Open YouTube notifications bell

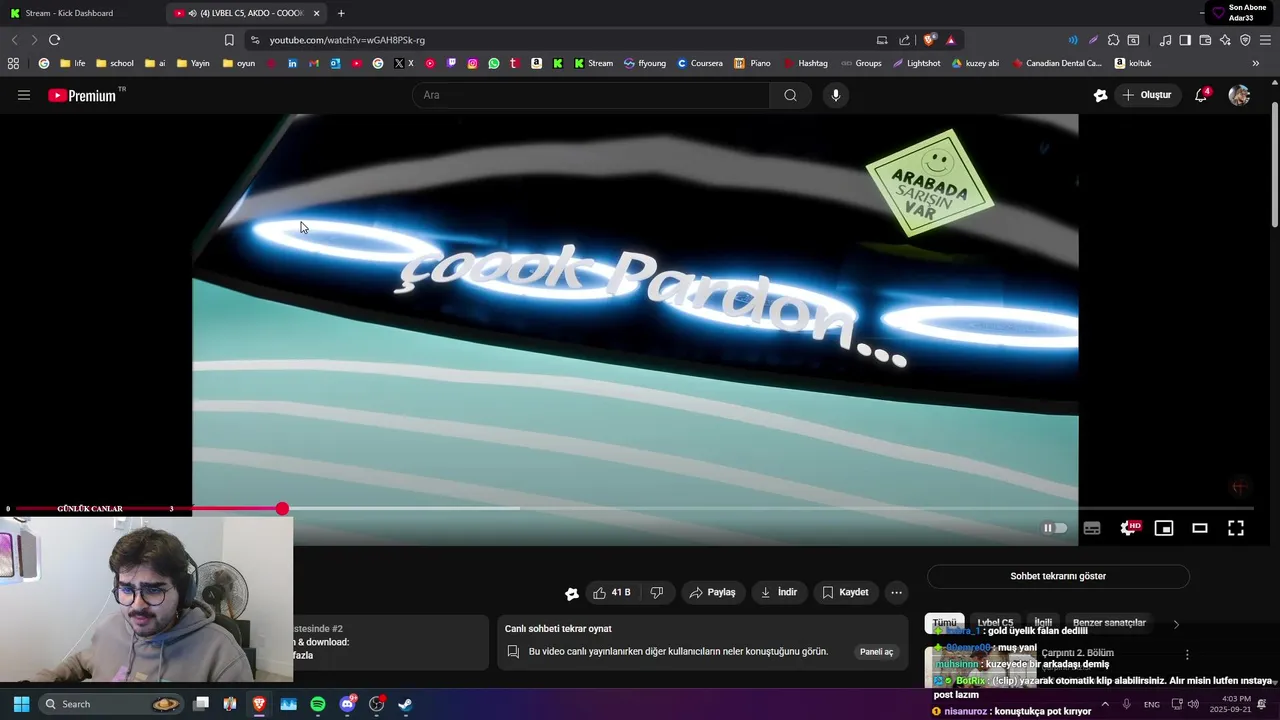pyautogui.click(x=1201, y=95)
